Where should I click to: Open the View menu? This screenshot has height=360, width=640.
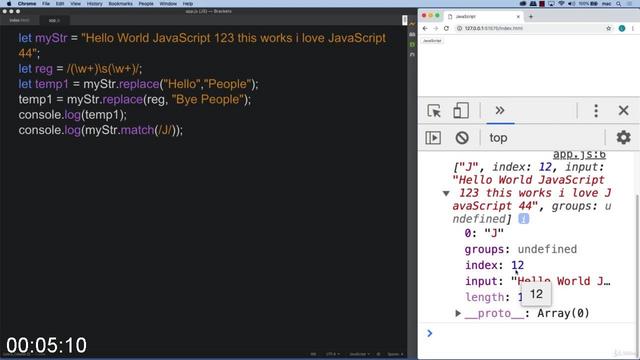point(76,4)
